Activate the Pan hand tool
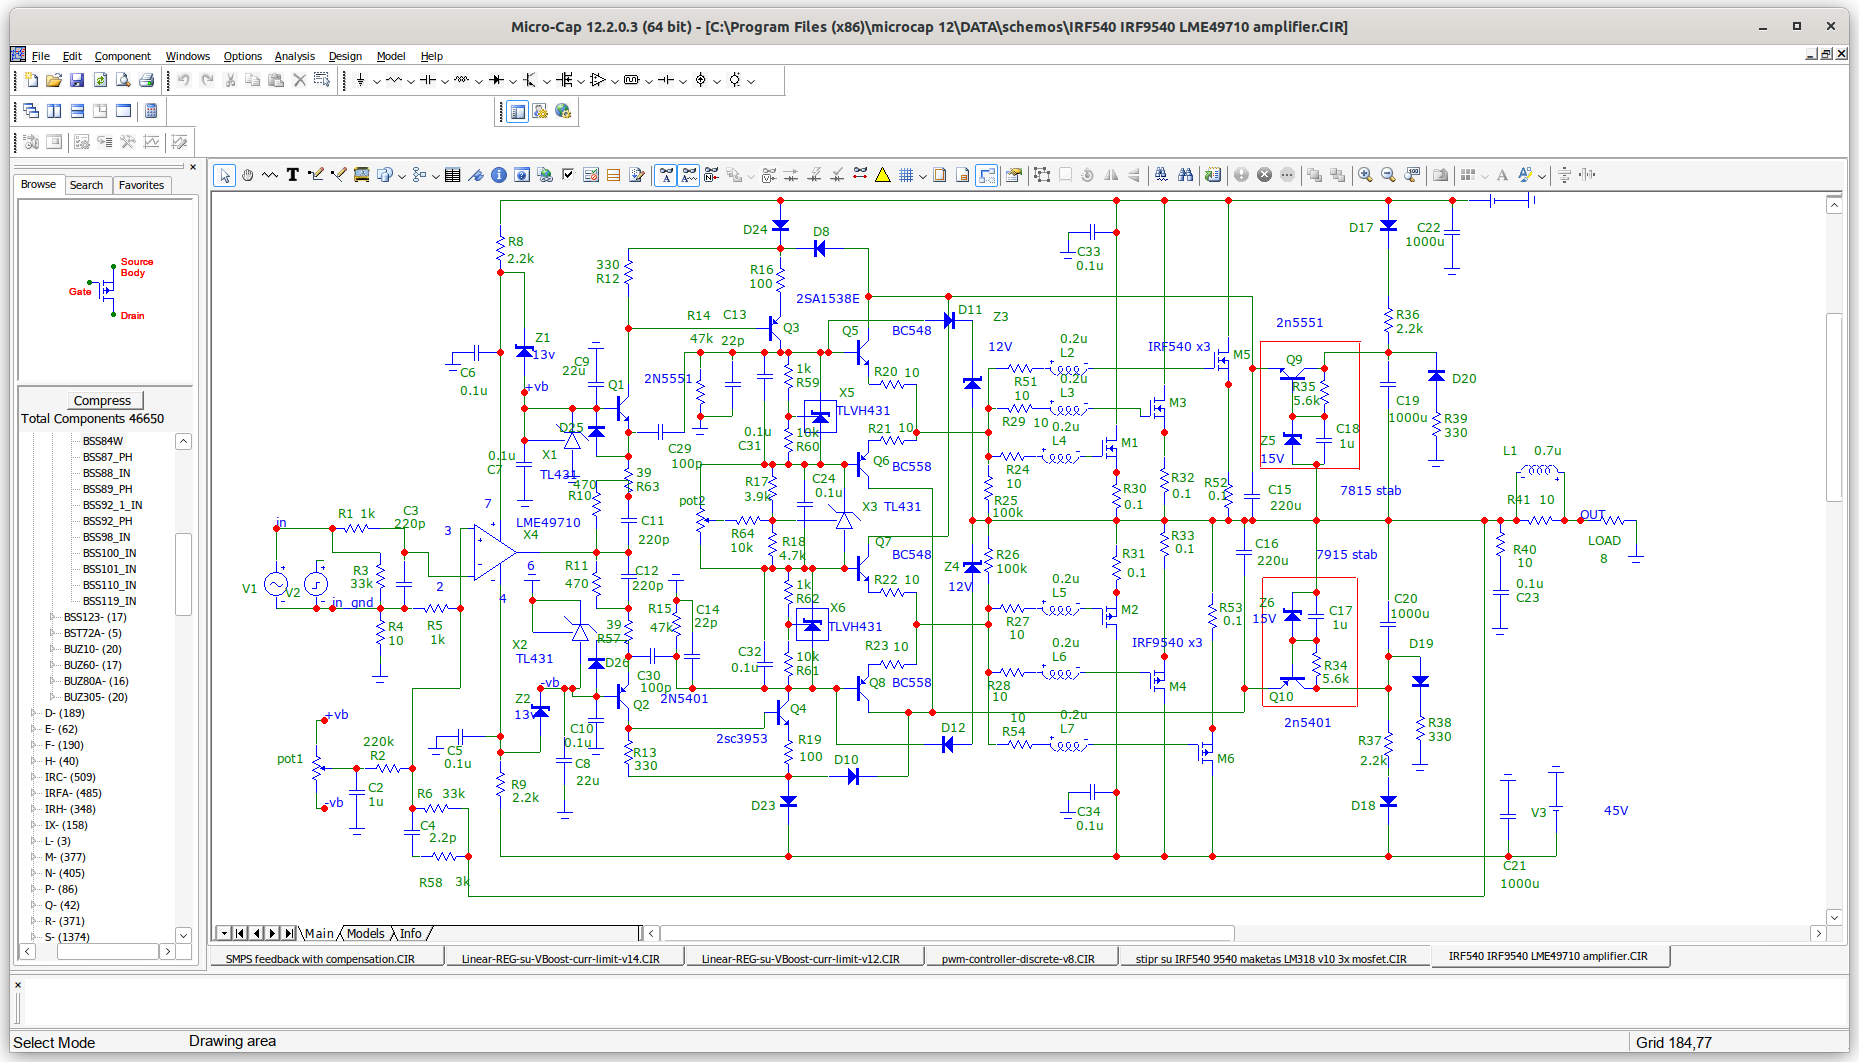 coord(247,175)
